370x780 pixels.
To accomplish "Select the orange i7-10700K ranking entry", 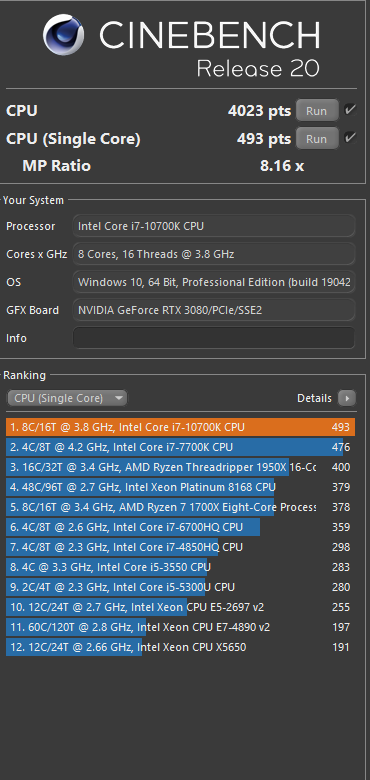I will pyautogui.click(x=181, y=427).
